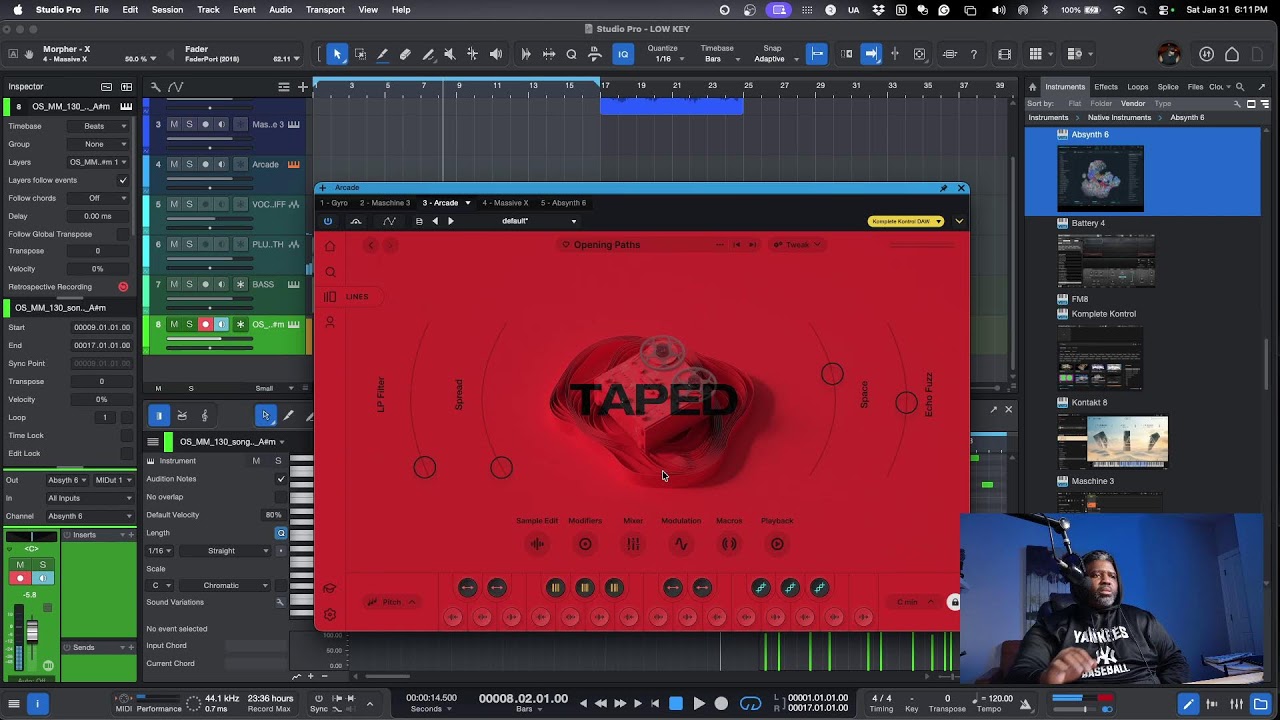Select the Range tool in the toolbar
Viewport: 1280px width, 720px height.
tap(360, 54)
